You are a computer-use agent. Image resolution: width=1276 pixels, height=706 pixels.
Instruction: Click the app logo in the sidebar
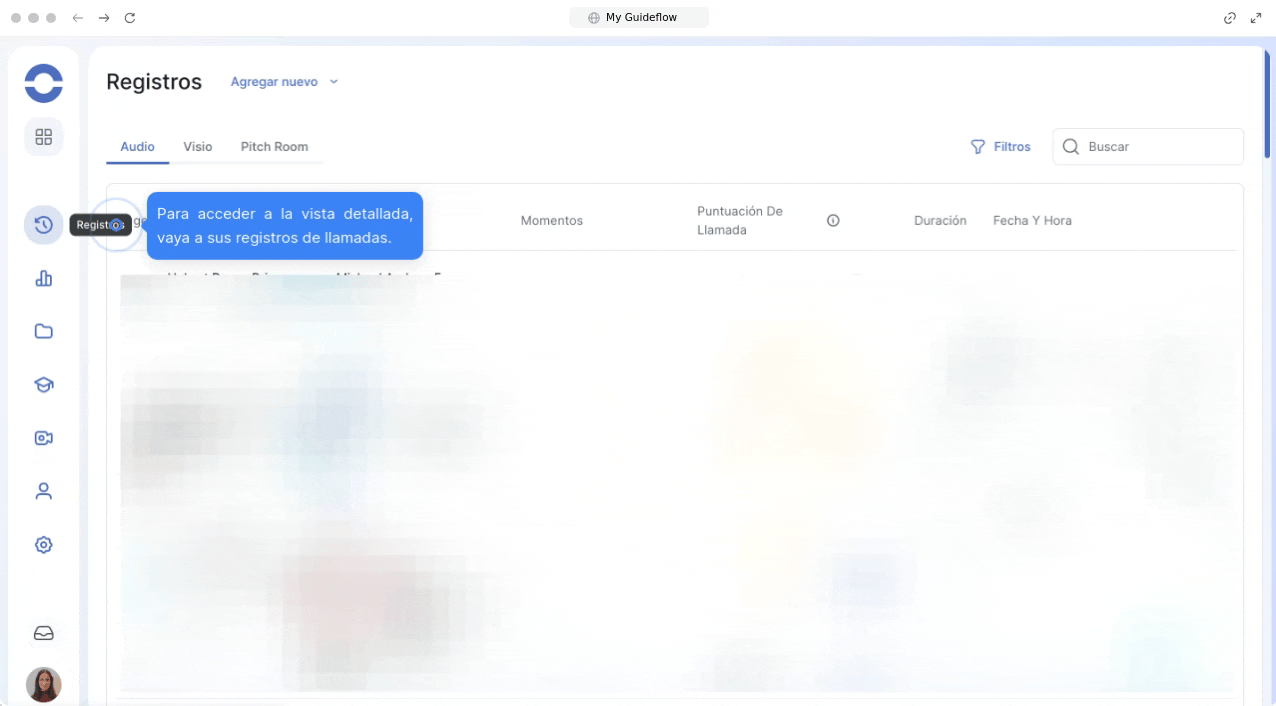(44, 83)
